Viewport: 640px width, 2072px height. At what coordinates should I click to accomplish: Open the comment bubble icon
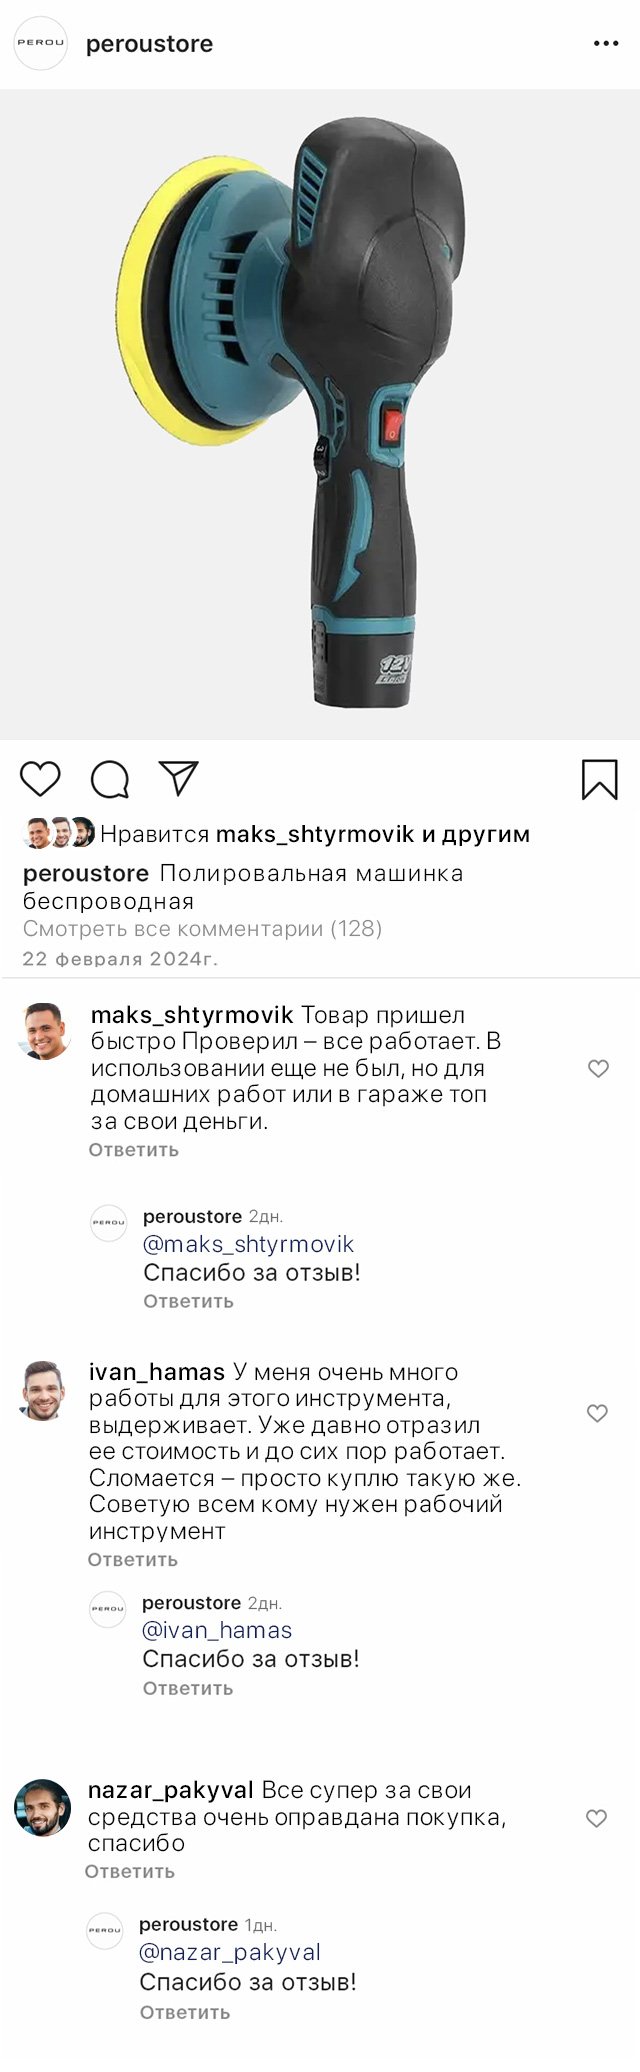point(109,779)
